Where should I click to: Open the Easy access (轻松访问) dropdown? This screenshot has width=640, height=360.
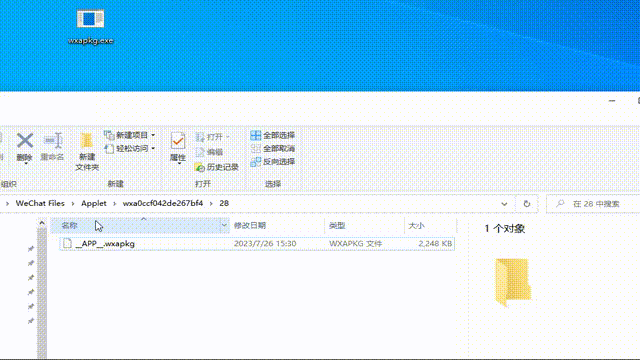129,149
